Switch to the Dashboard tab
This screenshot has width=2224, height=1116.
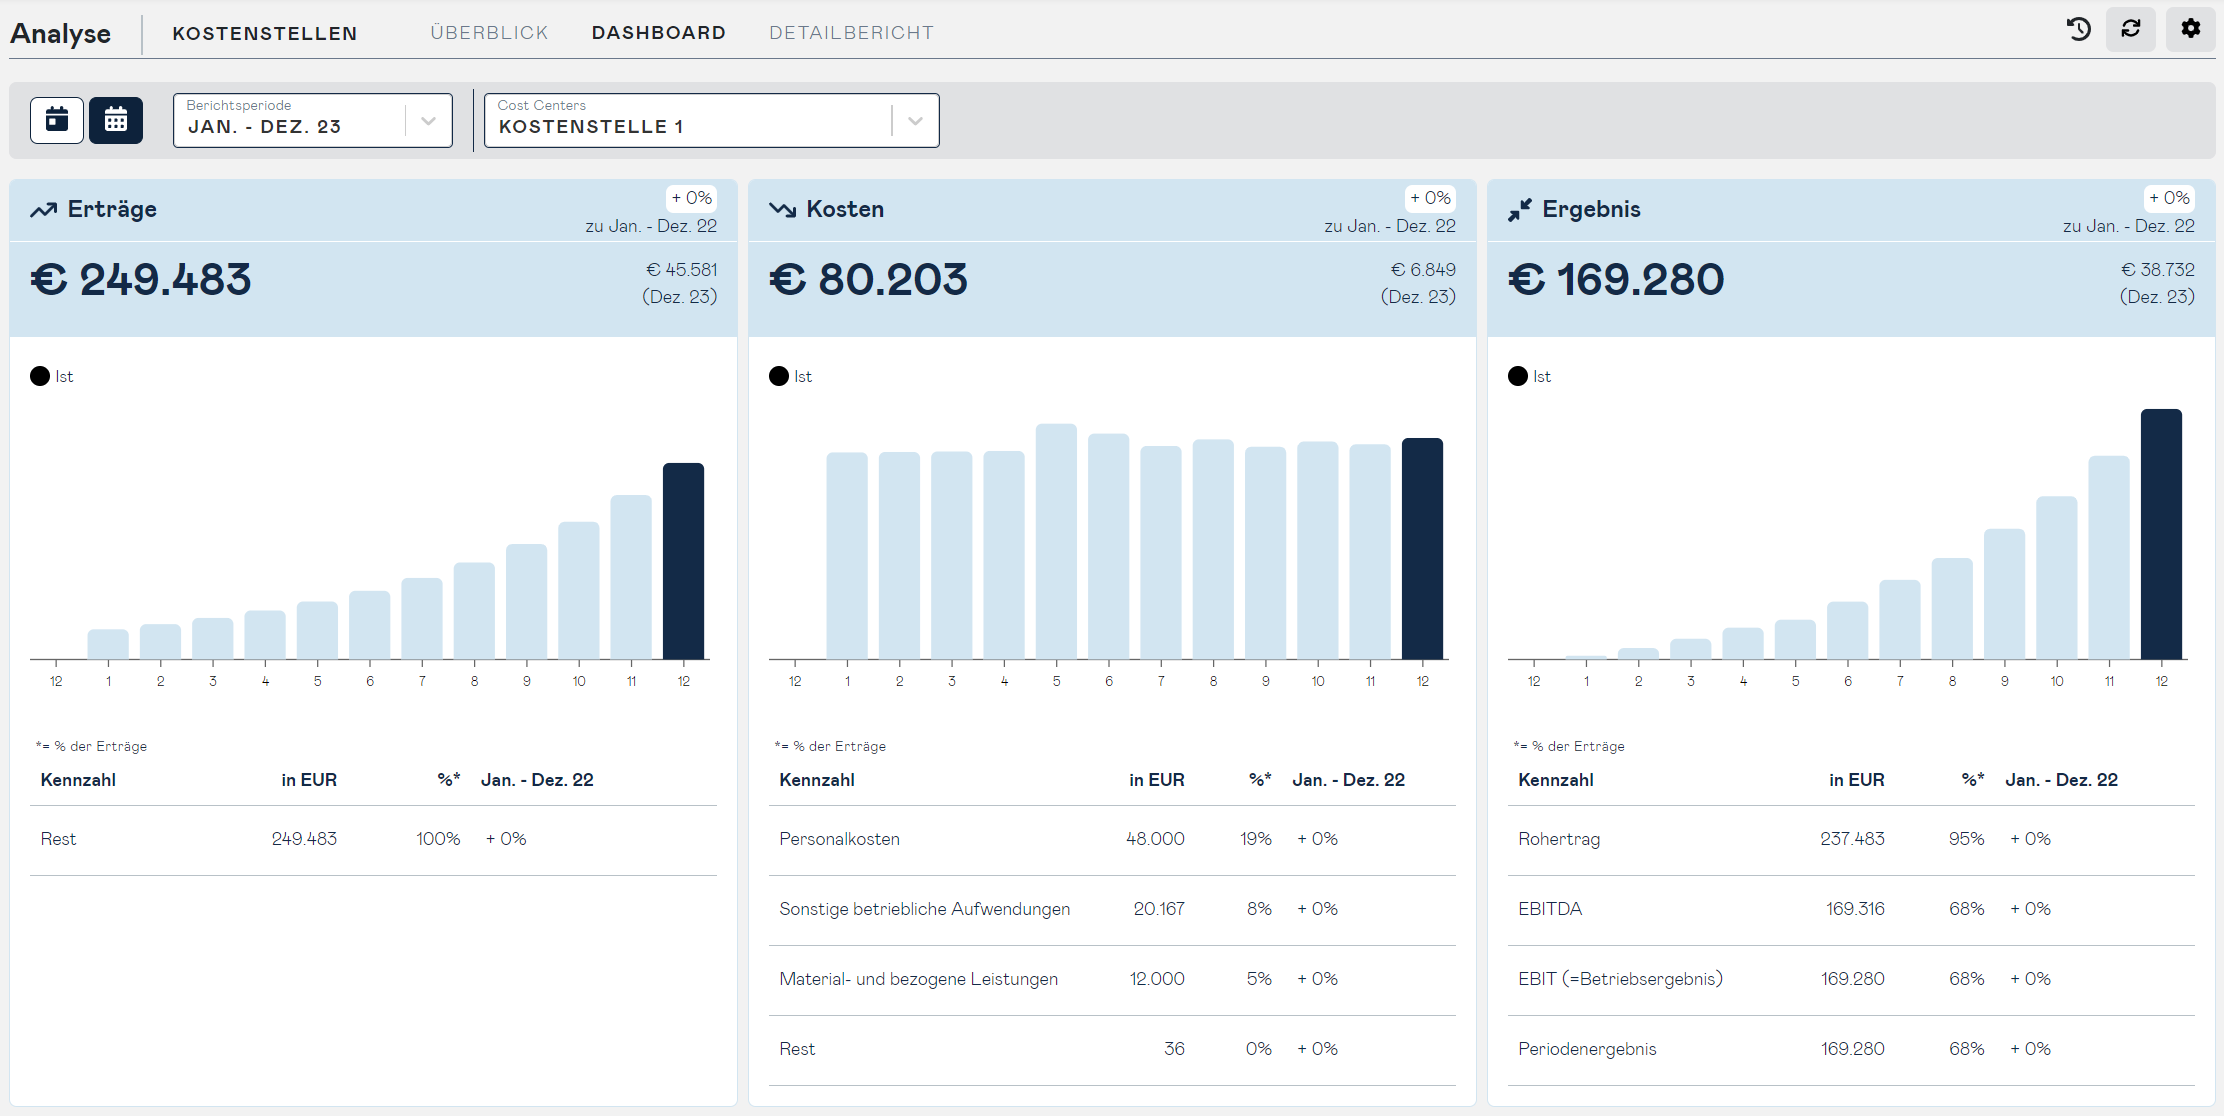659,33
